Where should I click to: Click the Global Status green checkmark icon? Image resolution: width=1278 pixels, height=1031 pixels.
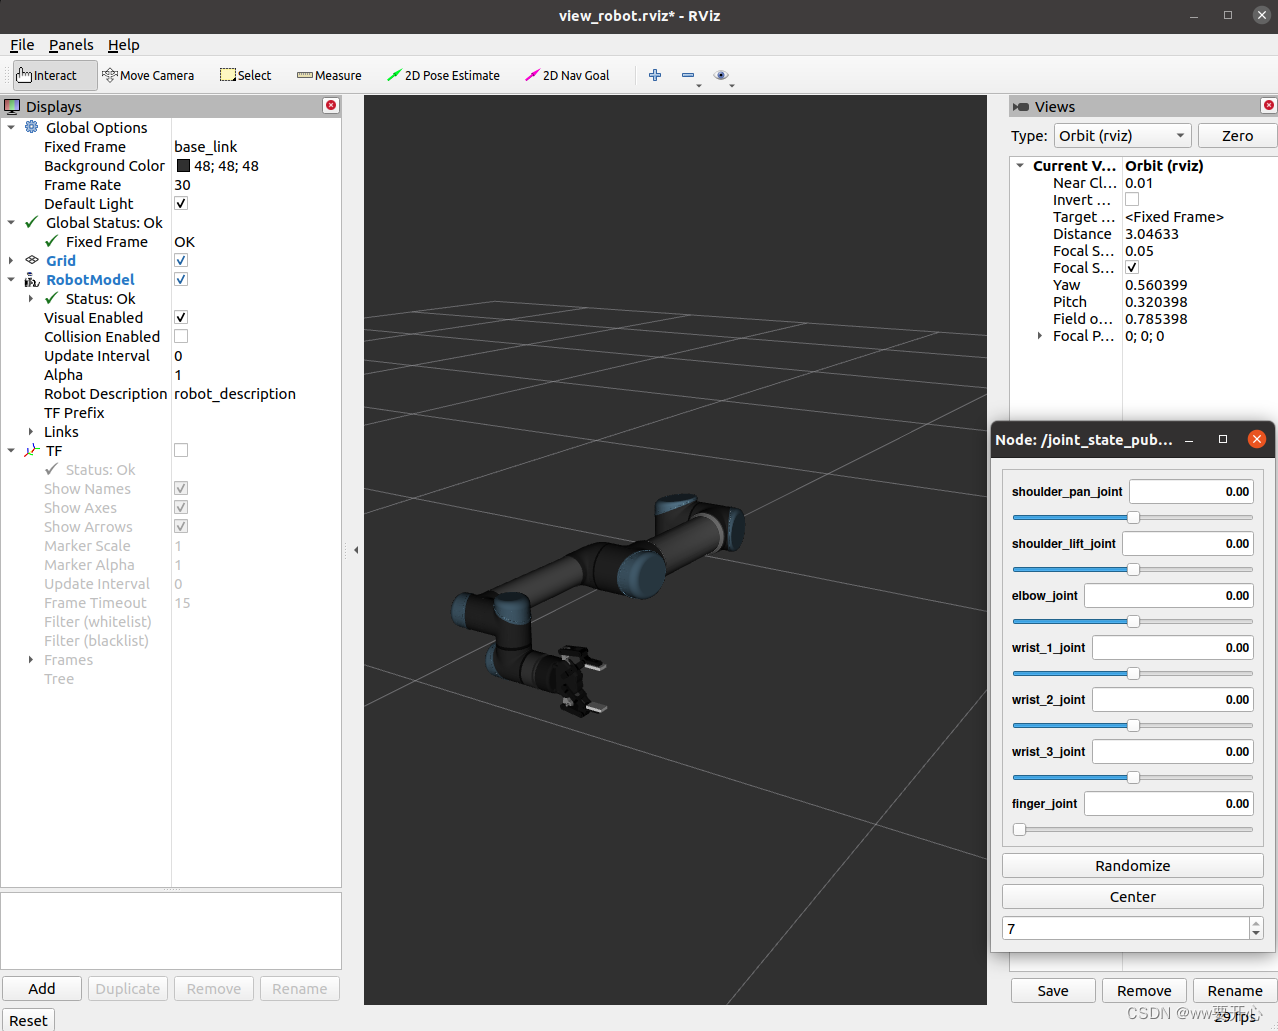(32, 222)
